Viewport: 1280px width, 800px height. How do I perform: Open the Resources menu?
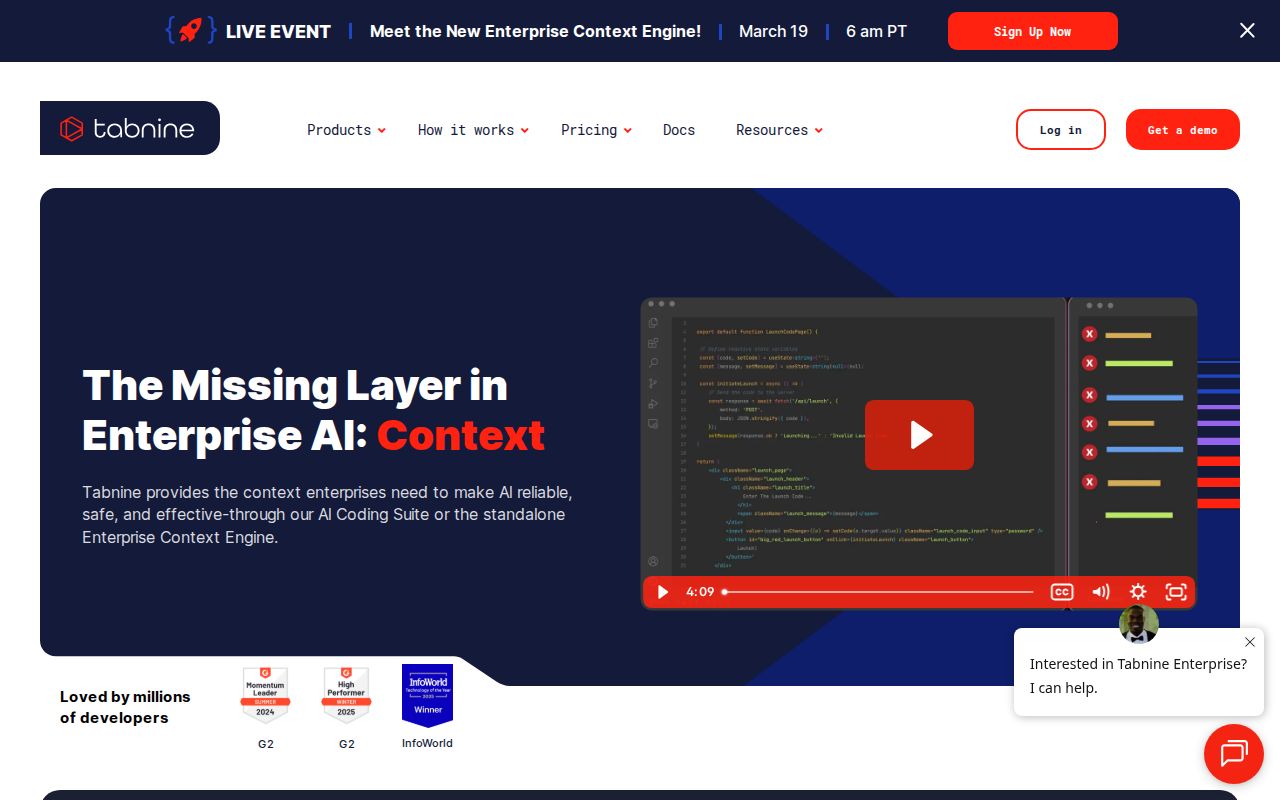tap(779, 130)
